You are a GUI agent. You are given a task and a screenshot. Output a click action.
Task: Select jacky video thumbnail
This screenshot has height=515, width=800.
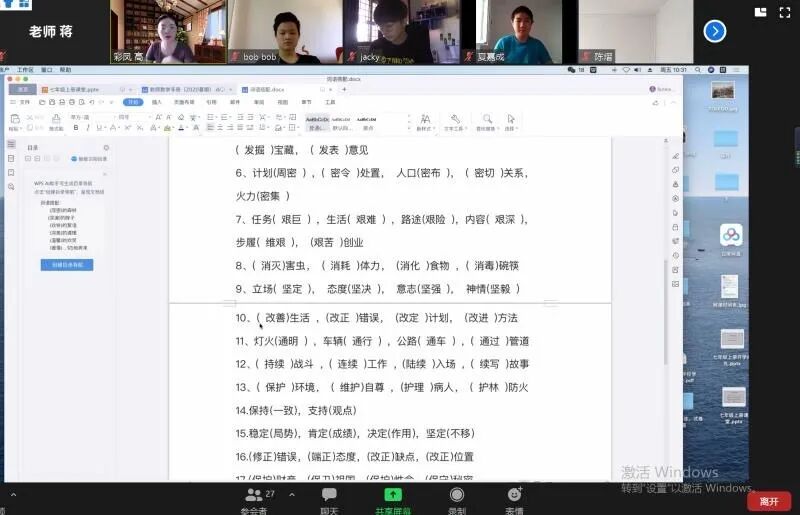click(x=402, y=32)
